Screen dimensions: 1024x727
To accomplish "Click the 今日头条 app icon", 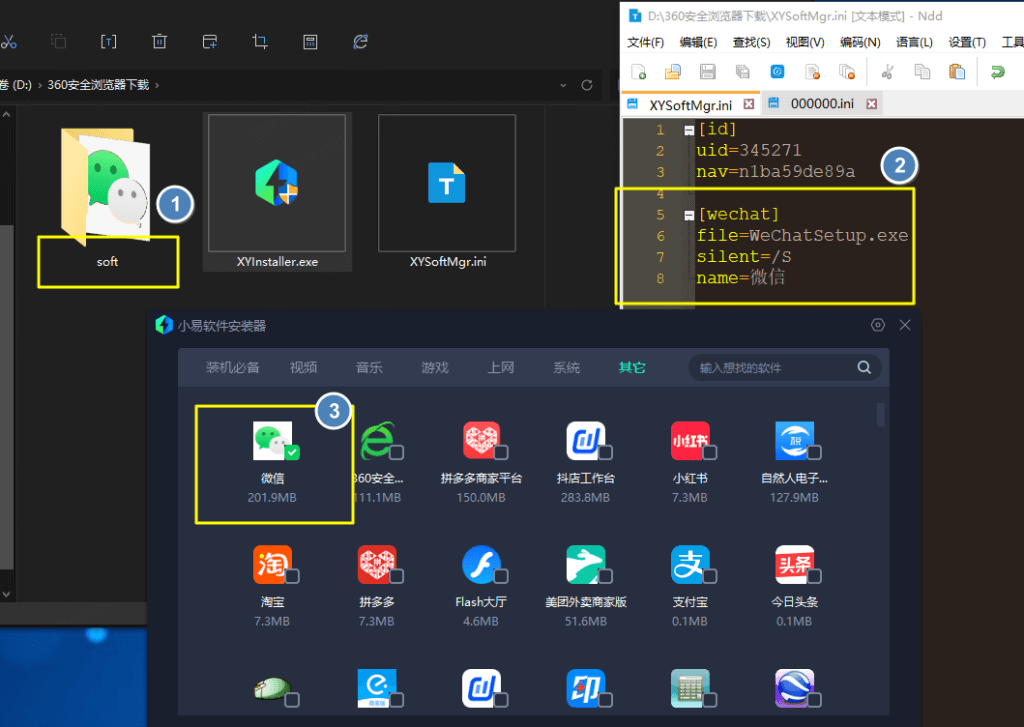I will coord(794,564).
